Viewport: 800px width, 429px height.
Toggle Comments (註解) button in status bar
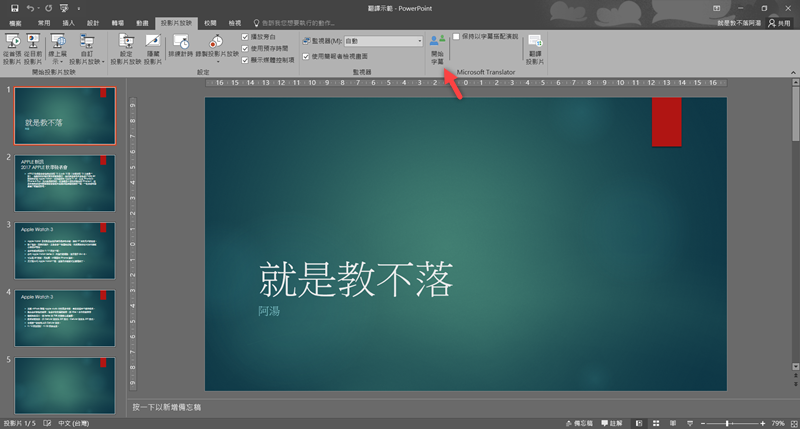pos(612,423)
